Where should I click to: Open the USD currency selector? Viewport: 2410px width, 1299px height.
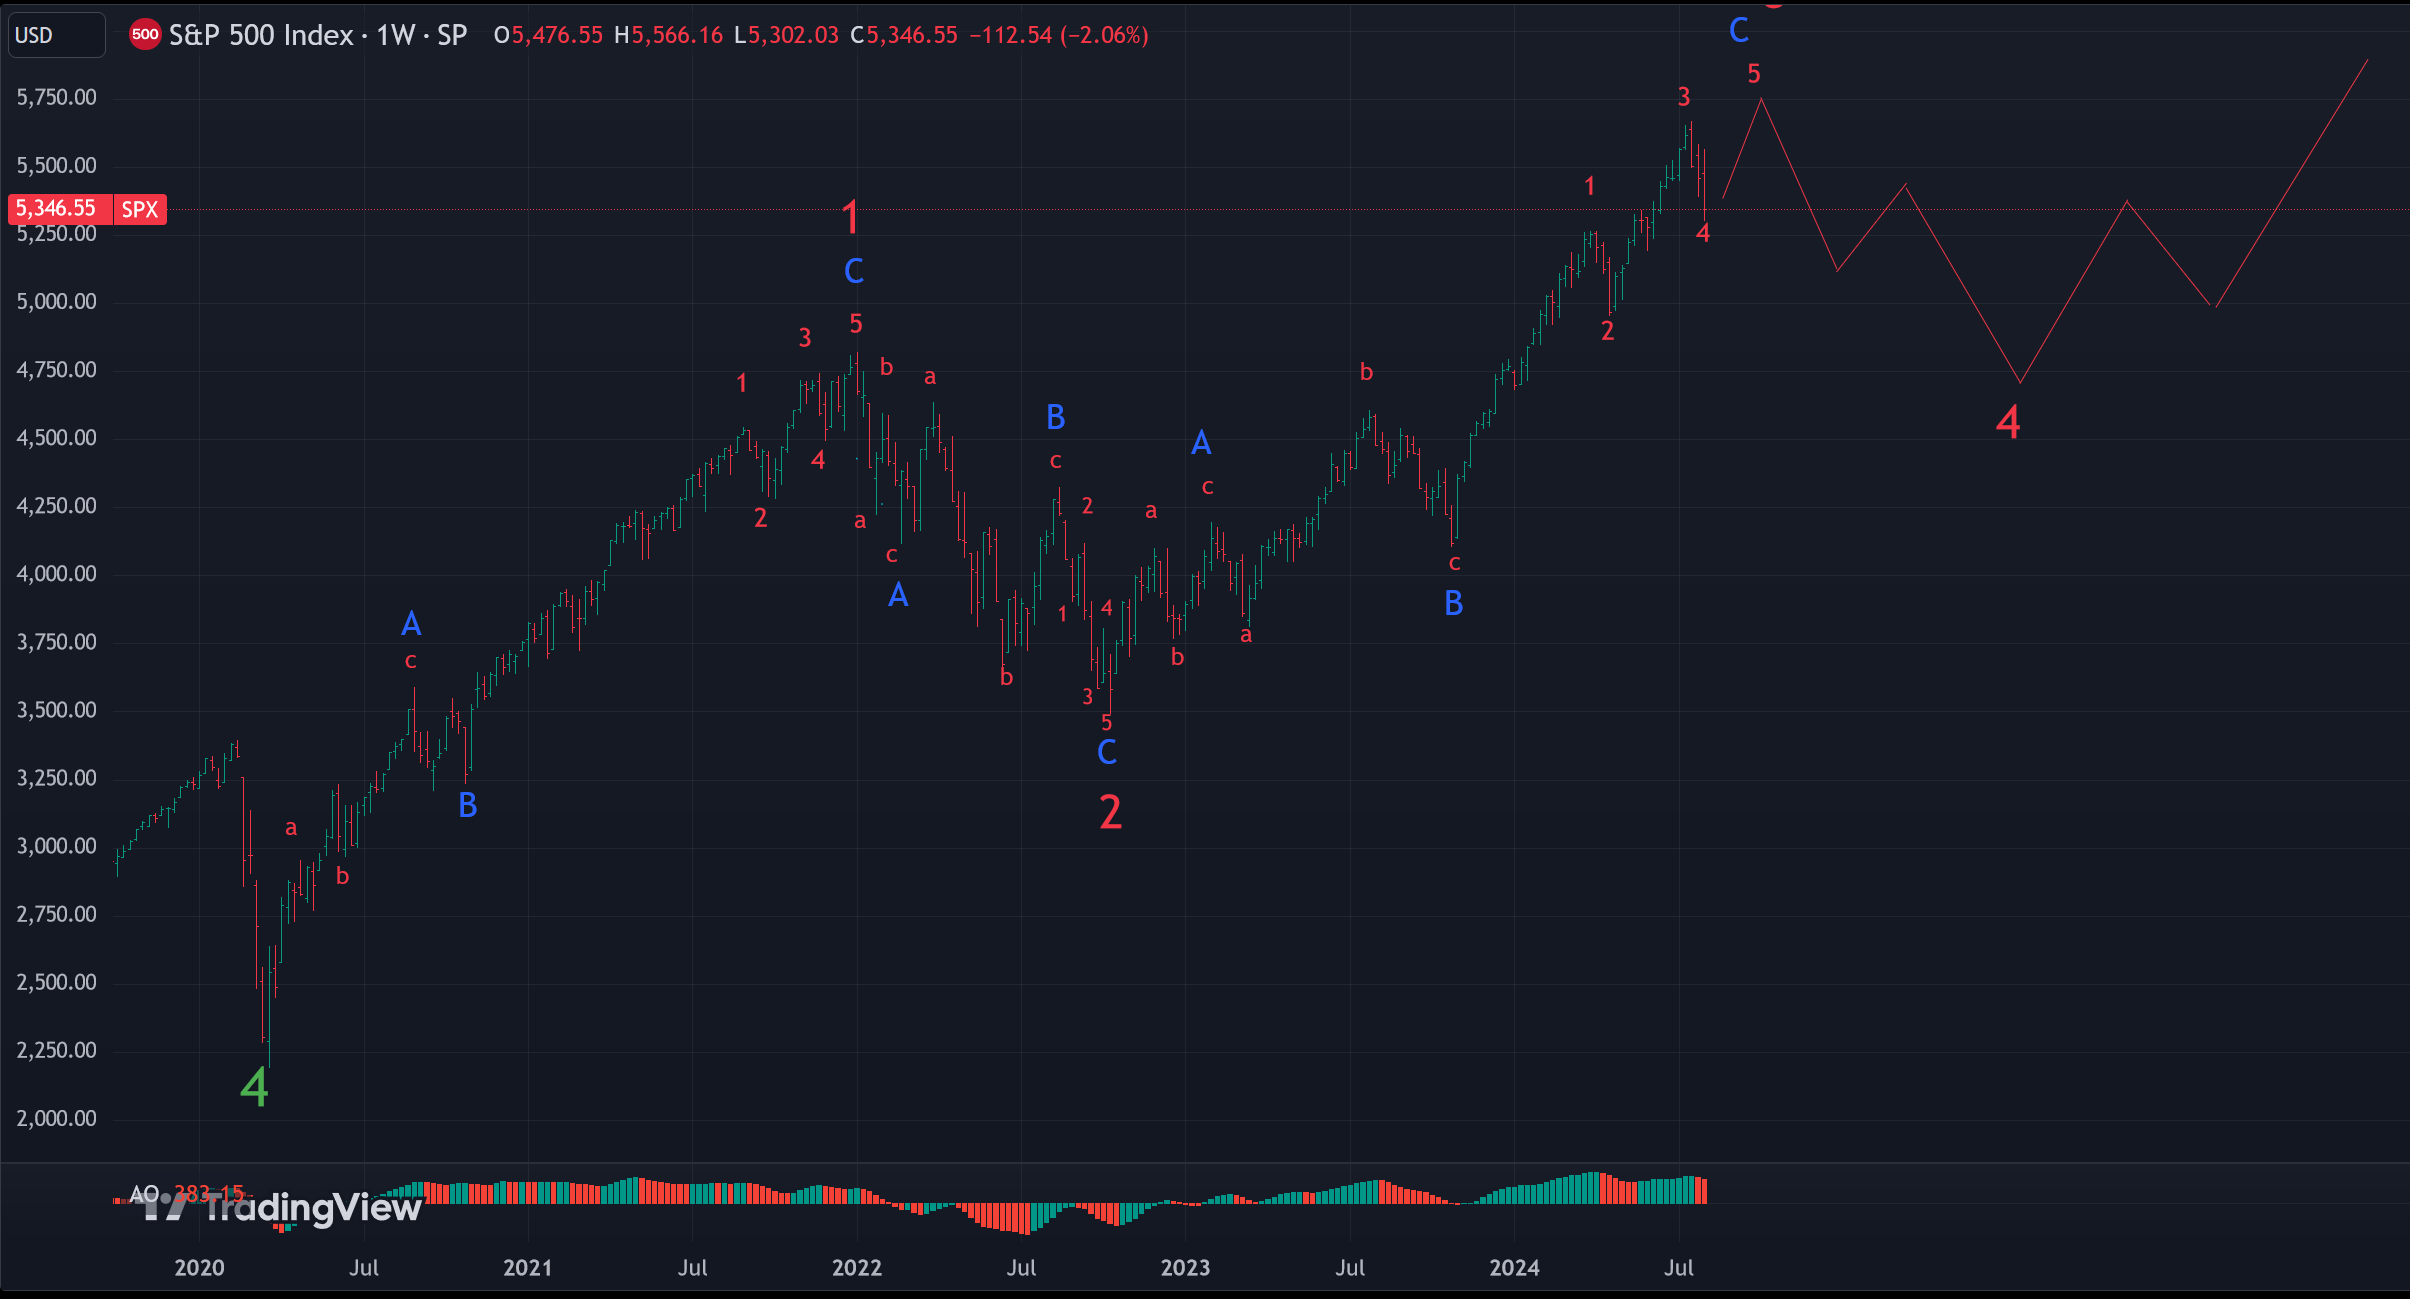point(56,35)
